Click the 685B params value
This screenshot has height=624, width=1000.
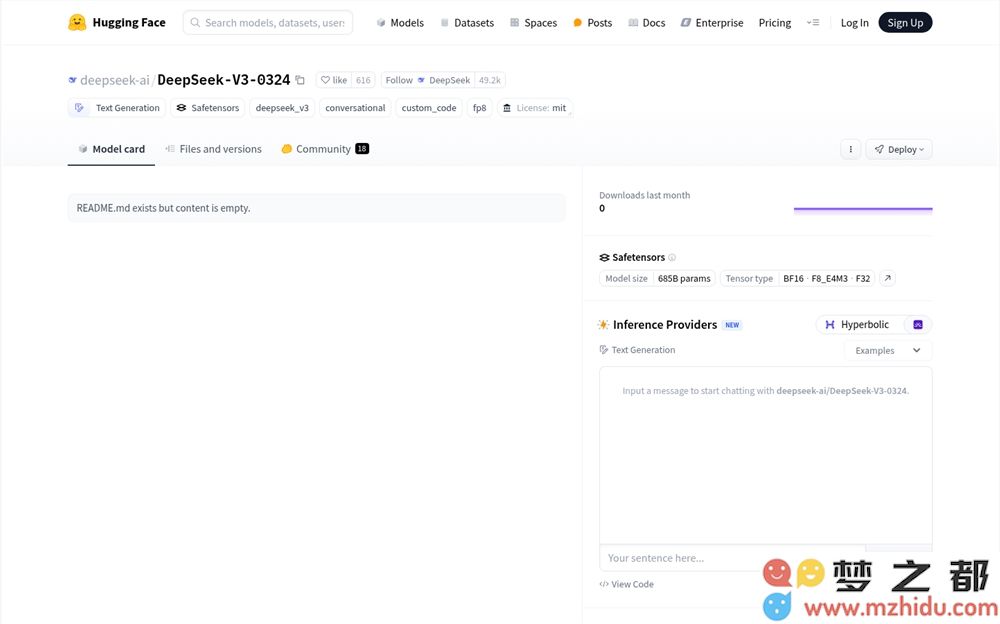(684, 278)
